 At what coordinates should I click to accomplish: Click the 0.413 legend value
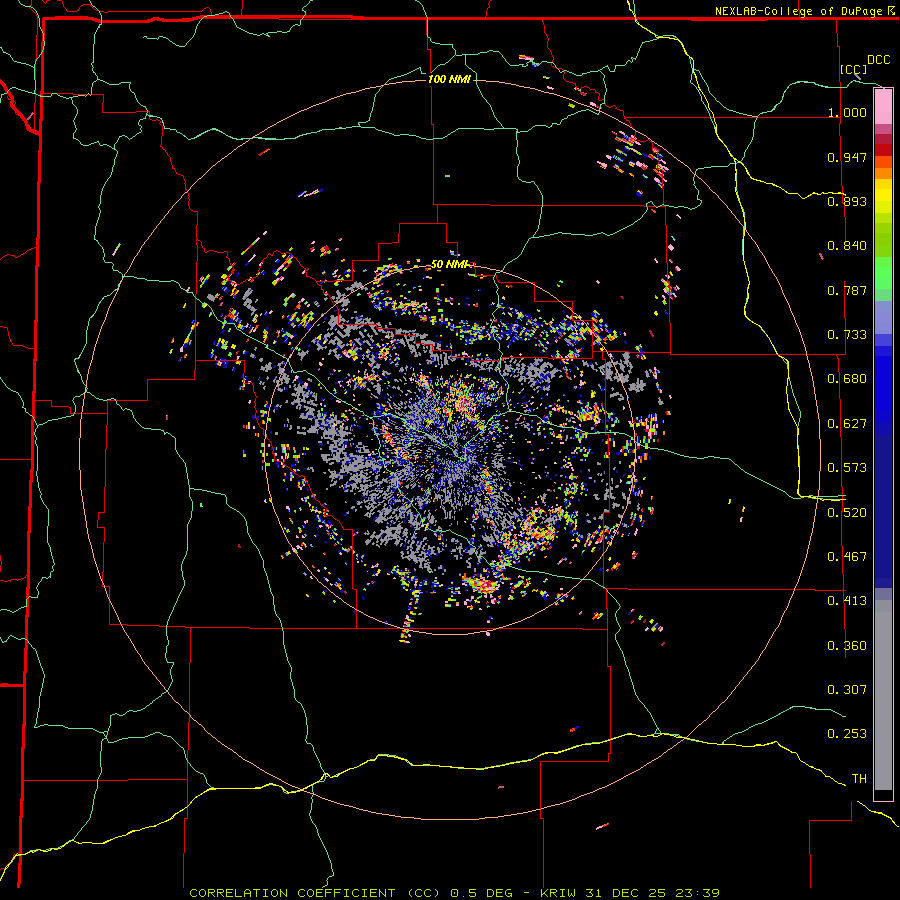(847, 601)
